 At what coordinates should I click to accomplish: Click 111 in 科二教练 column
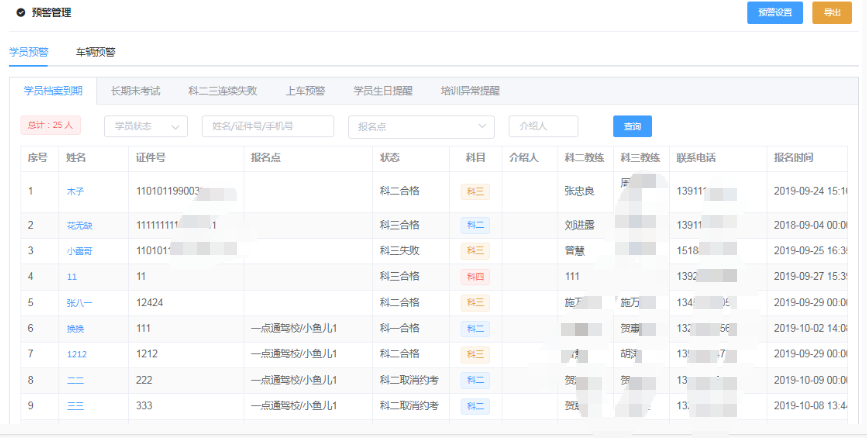click(572, 277)
